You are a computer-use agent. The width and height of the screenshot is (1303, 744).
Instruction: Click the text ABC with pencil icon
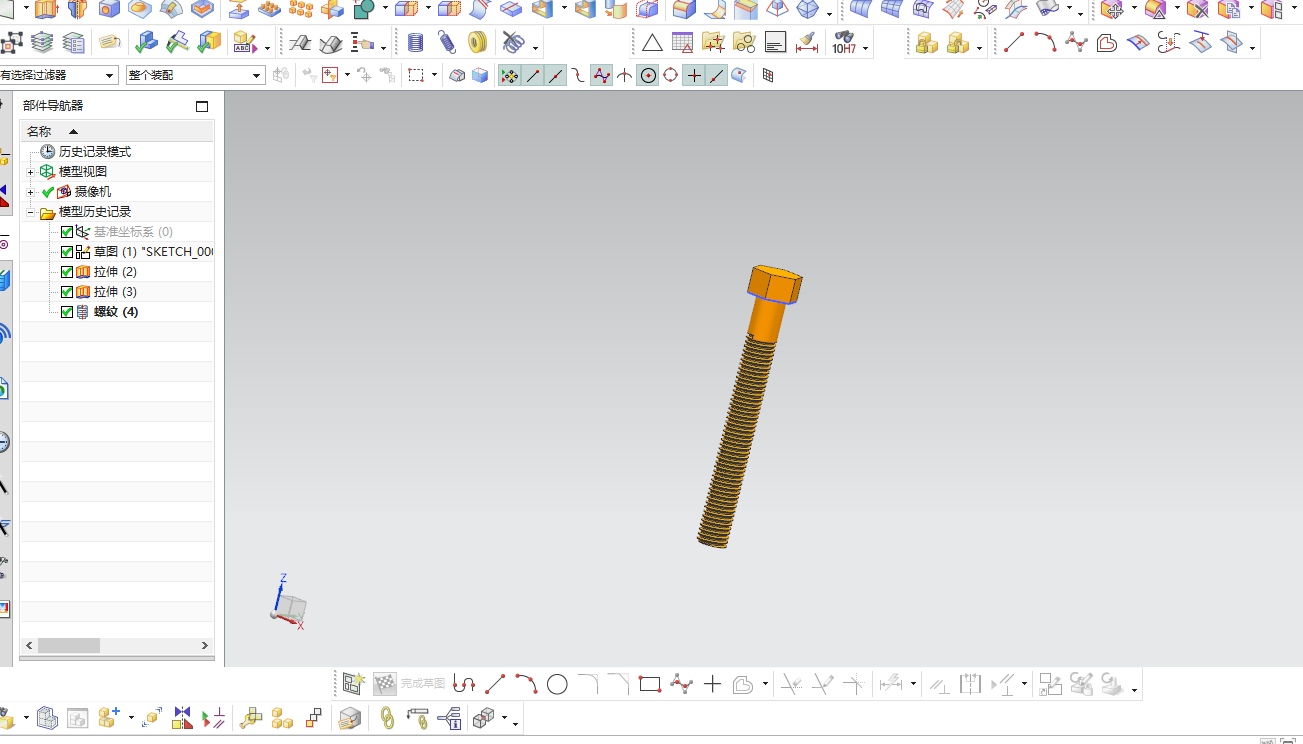tap(243, 43)
